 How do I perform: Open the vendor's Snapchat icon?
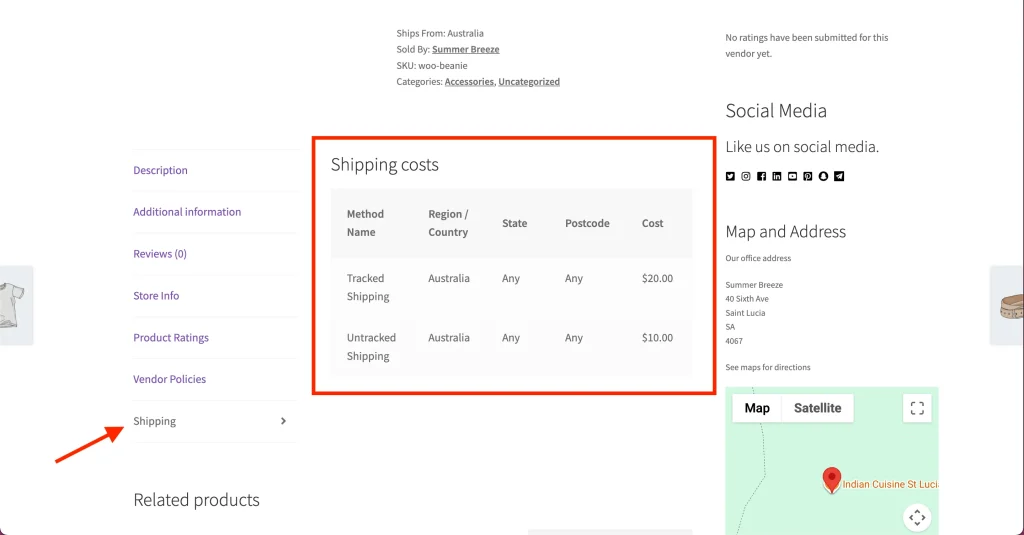point(824,176)
